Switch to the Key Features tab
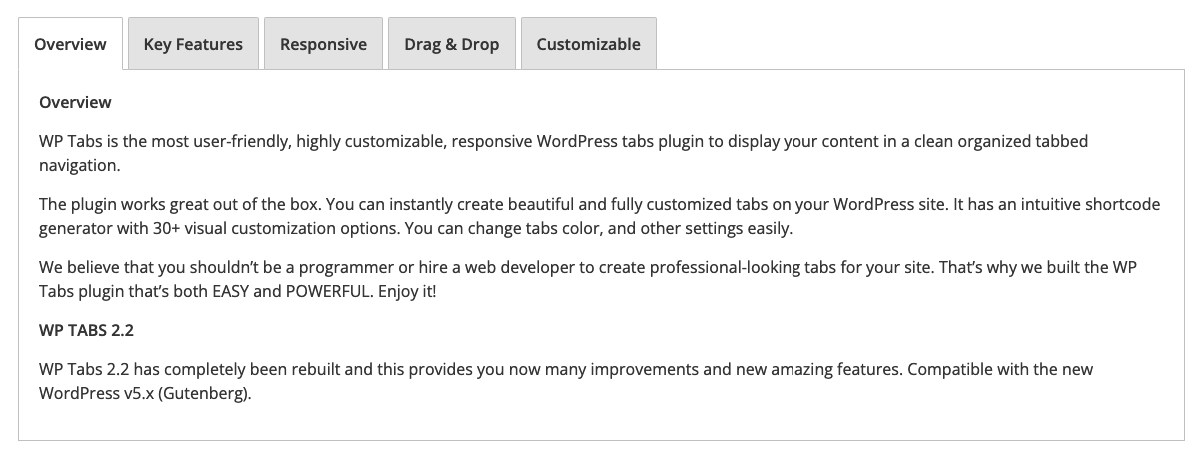 (193, 44)
